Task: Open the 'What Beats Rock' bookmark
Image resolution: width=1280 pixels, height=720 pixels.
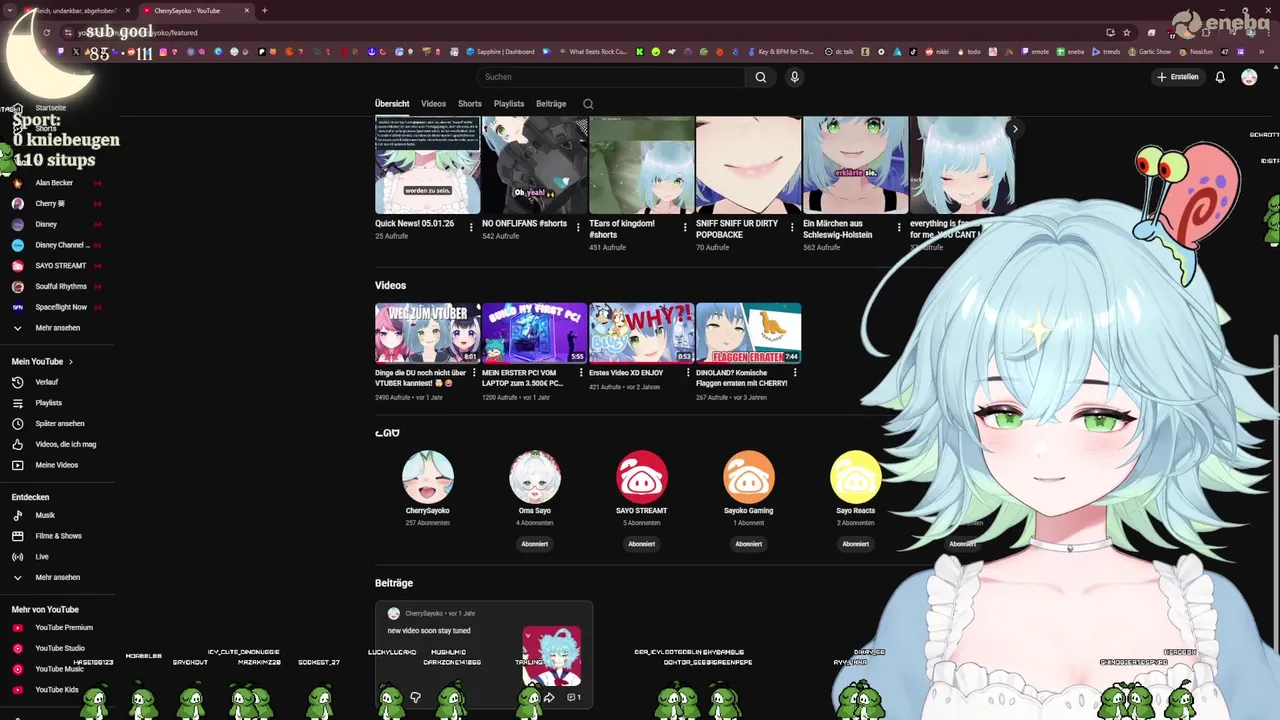Action: (x=593, y=52)
